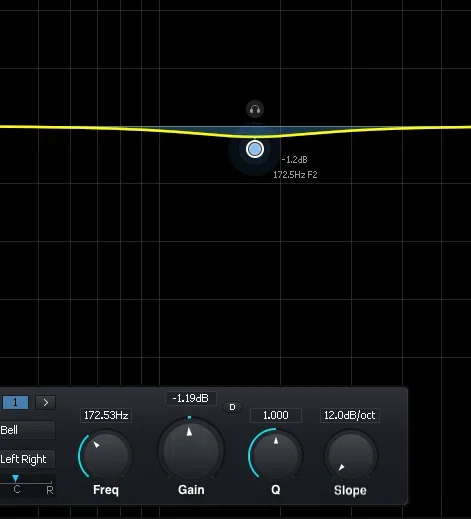Click the 1.000 Q value field
Image resolution: width=471 pixels, height=519 pixels.
[276, 415]
